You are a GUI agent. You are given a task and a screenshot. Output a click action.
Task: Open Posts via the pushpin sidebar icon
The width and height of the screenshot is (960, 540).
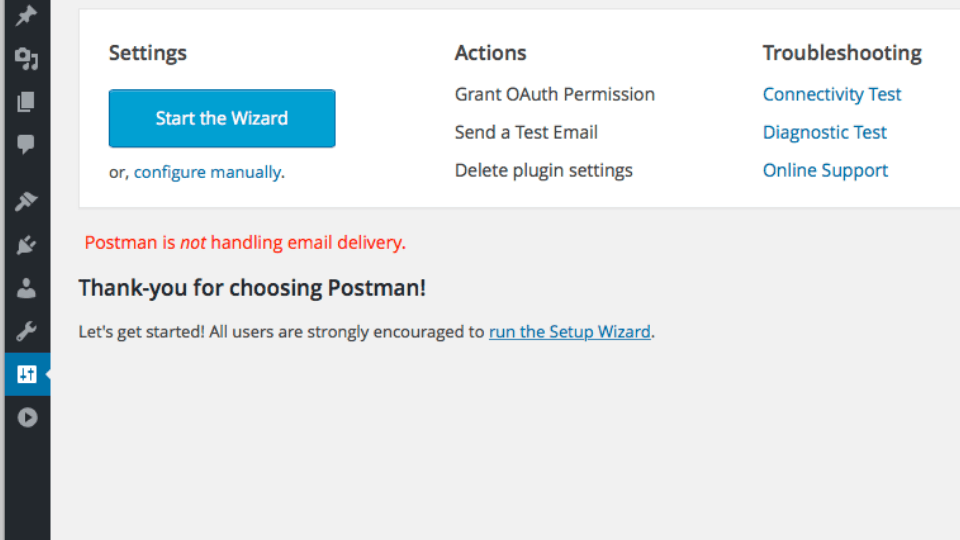[x=26, y=15]
